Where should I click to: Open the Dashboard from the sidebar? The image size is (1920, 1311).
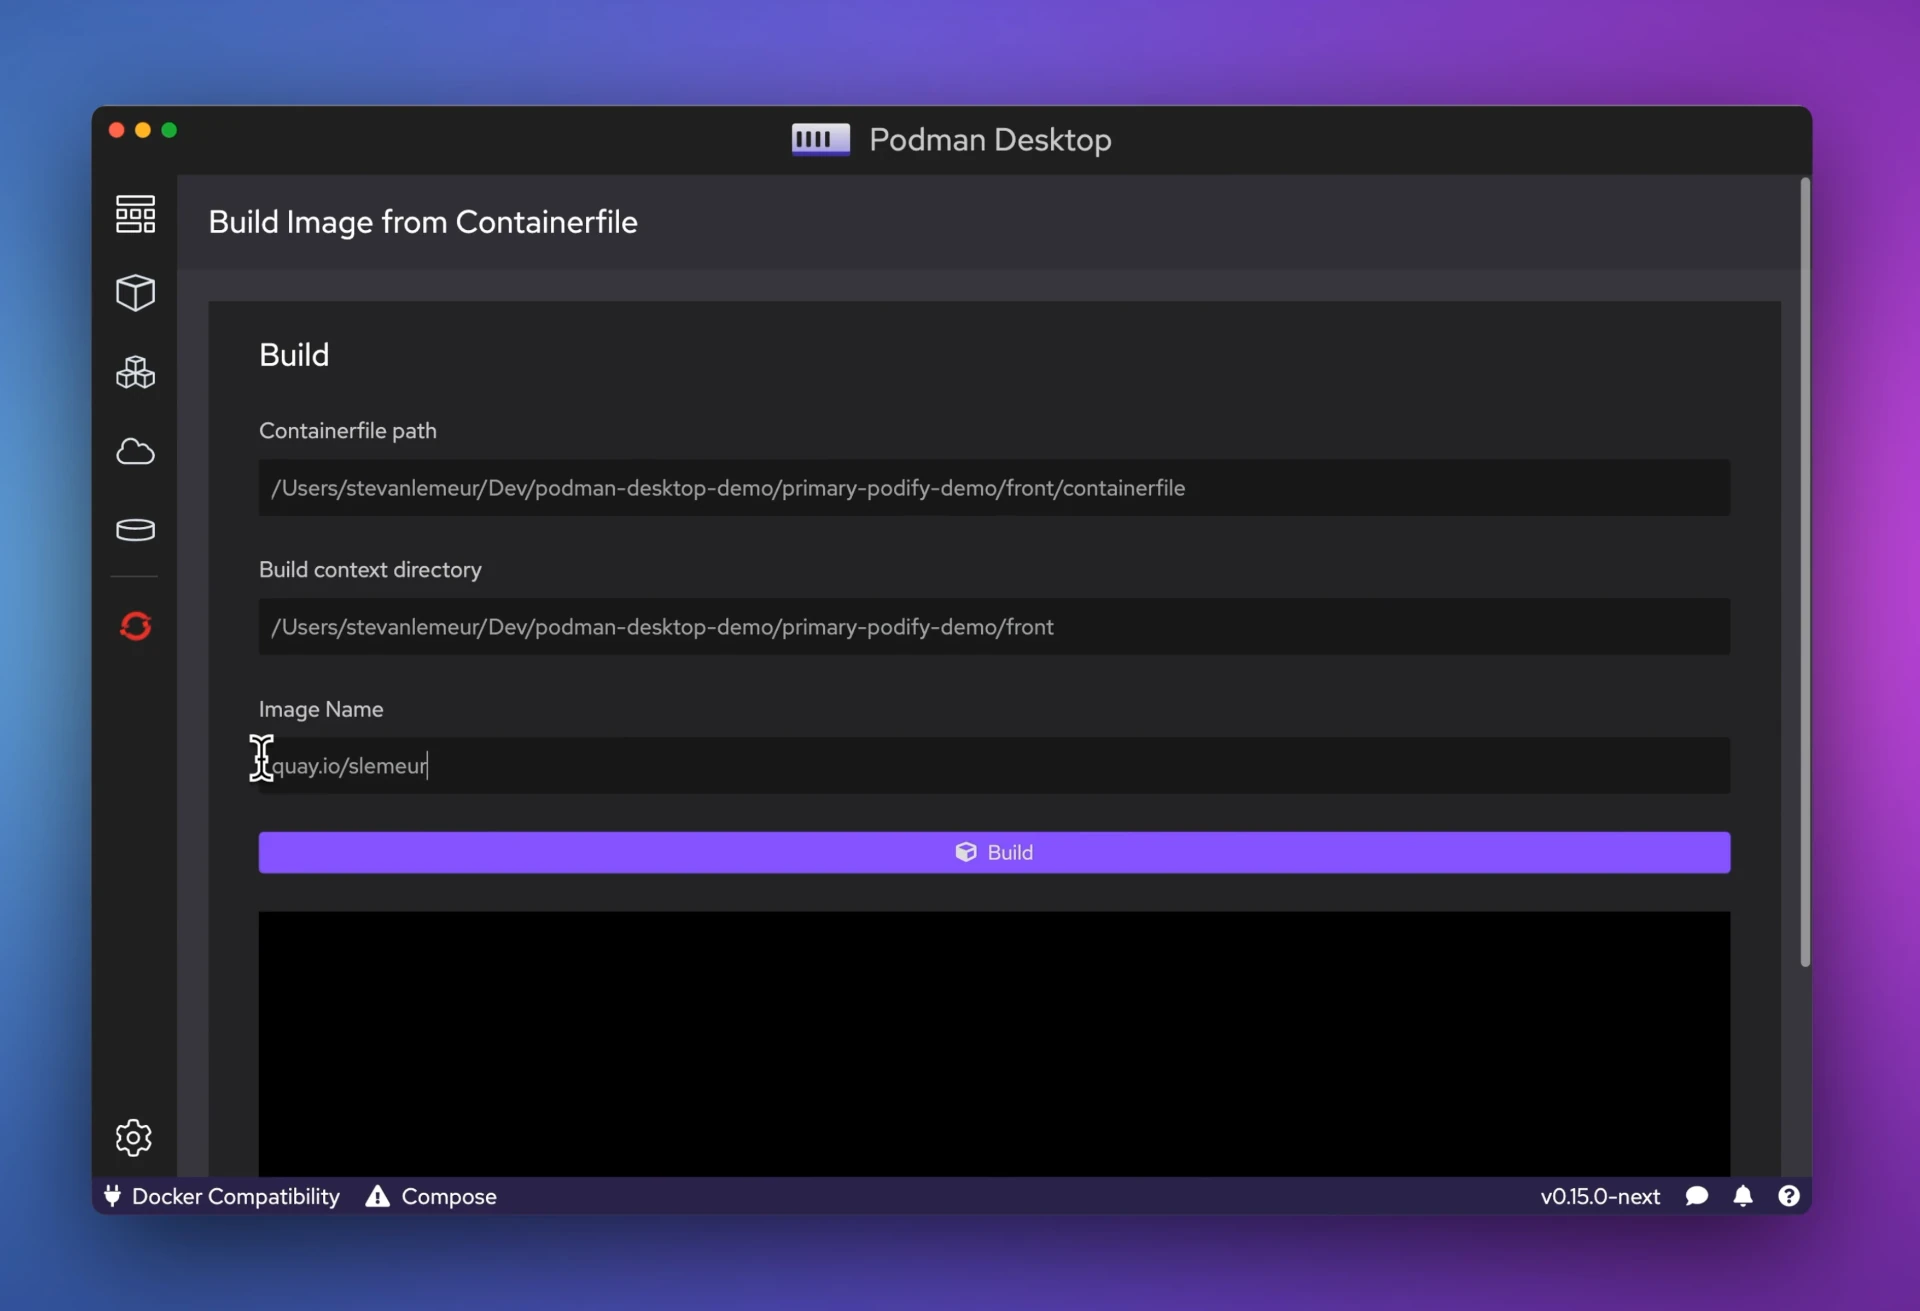click(135, 214)
